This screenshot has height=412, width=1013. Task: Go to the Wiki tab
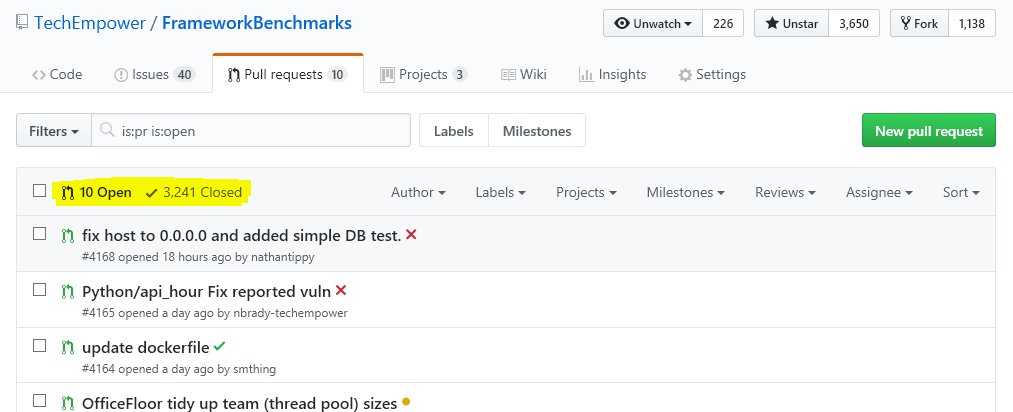pos(524,74)
